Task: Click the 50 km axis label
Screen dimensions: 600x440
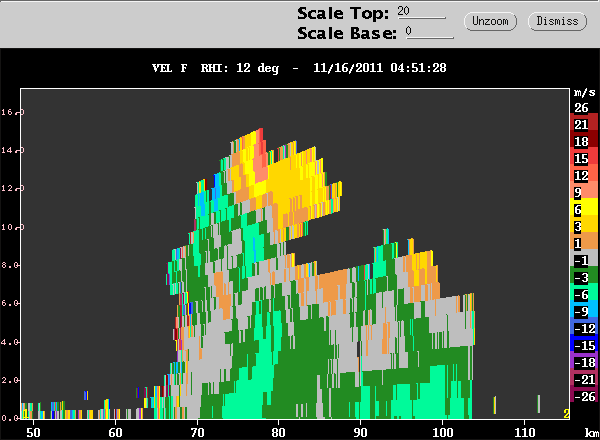Action: pyautogui.click(x=33, y=433)
